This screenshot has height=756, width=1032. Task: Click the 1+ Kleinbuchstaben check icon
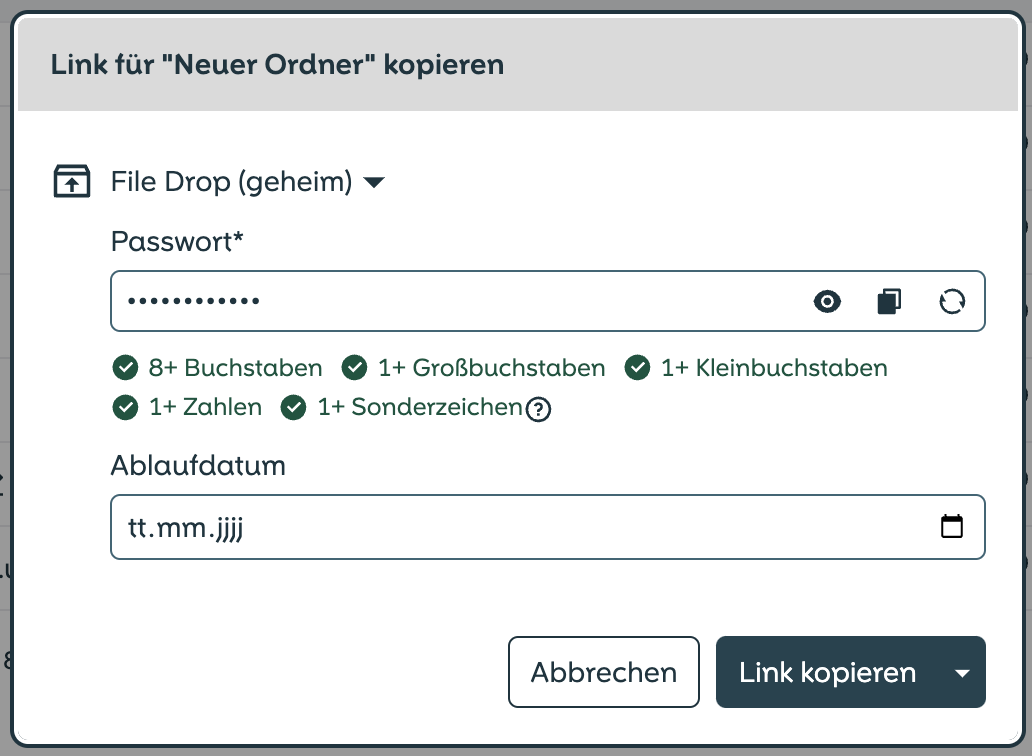pos(637,368)
